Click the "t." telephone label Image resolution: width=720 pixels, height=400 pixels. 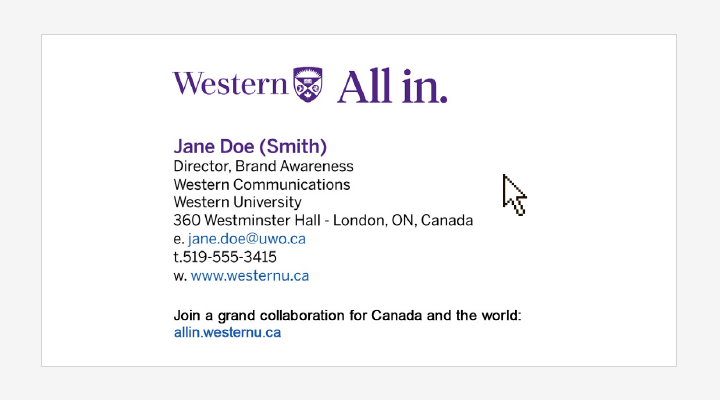coord(177,257)
